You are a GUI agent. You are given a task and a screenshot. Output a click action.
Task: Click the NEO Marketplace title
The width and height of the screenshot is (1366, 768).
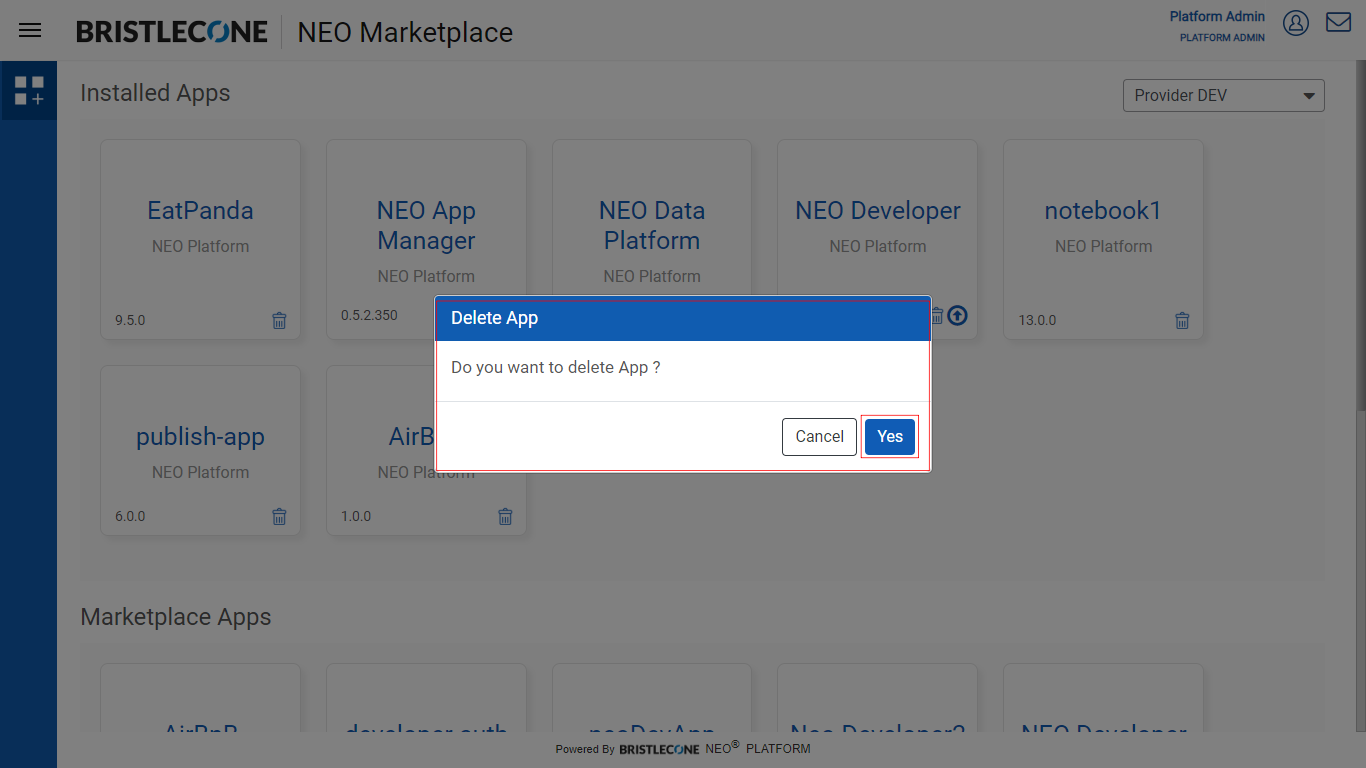405,33
